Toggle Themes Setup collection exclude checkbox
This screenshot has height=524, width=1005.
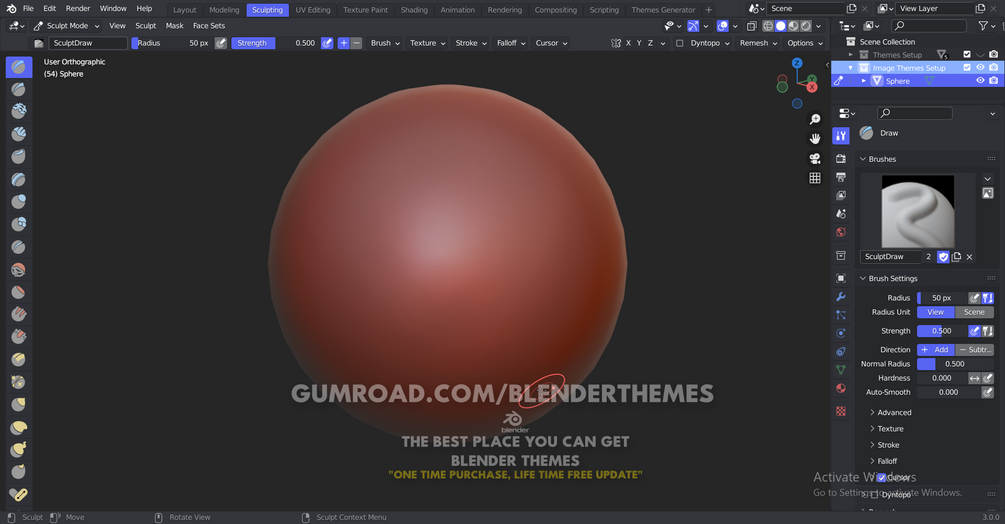(967, 54)
